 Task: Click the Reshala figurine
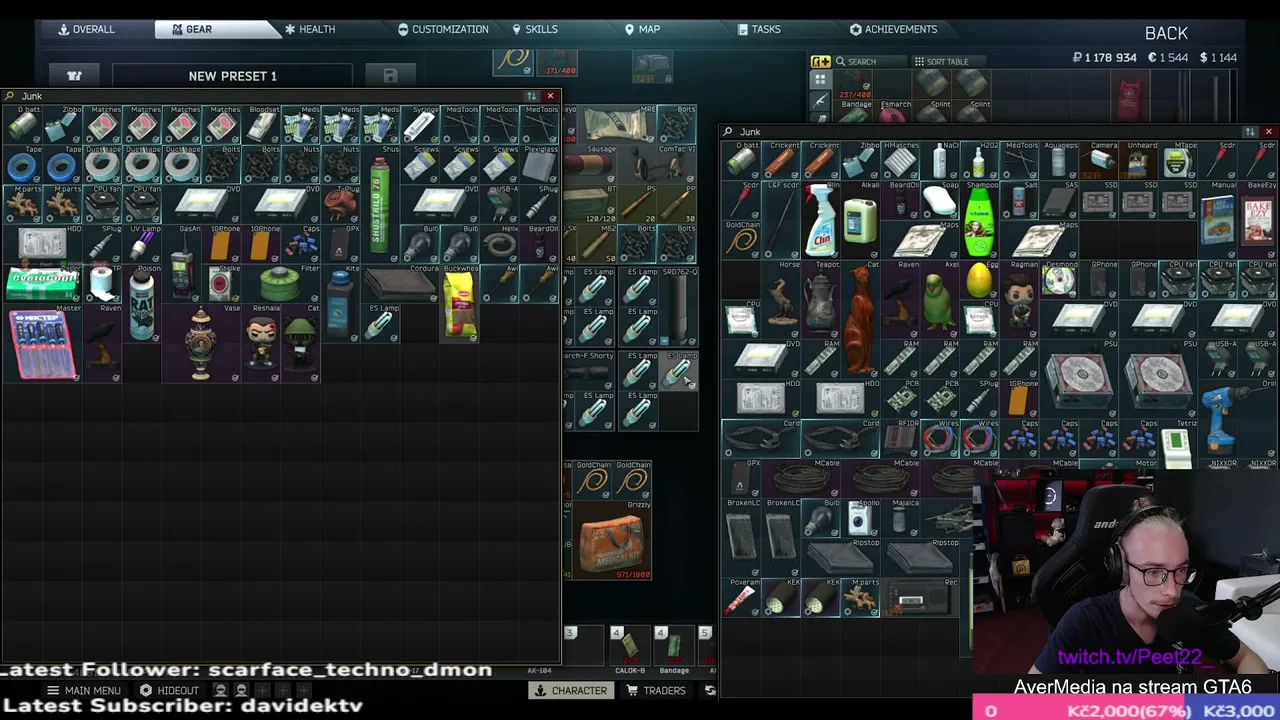pyautogui.click(x=261, y=345)
